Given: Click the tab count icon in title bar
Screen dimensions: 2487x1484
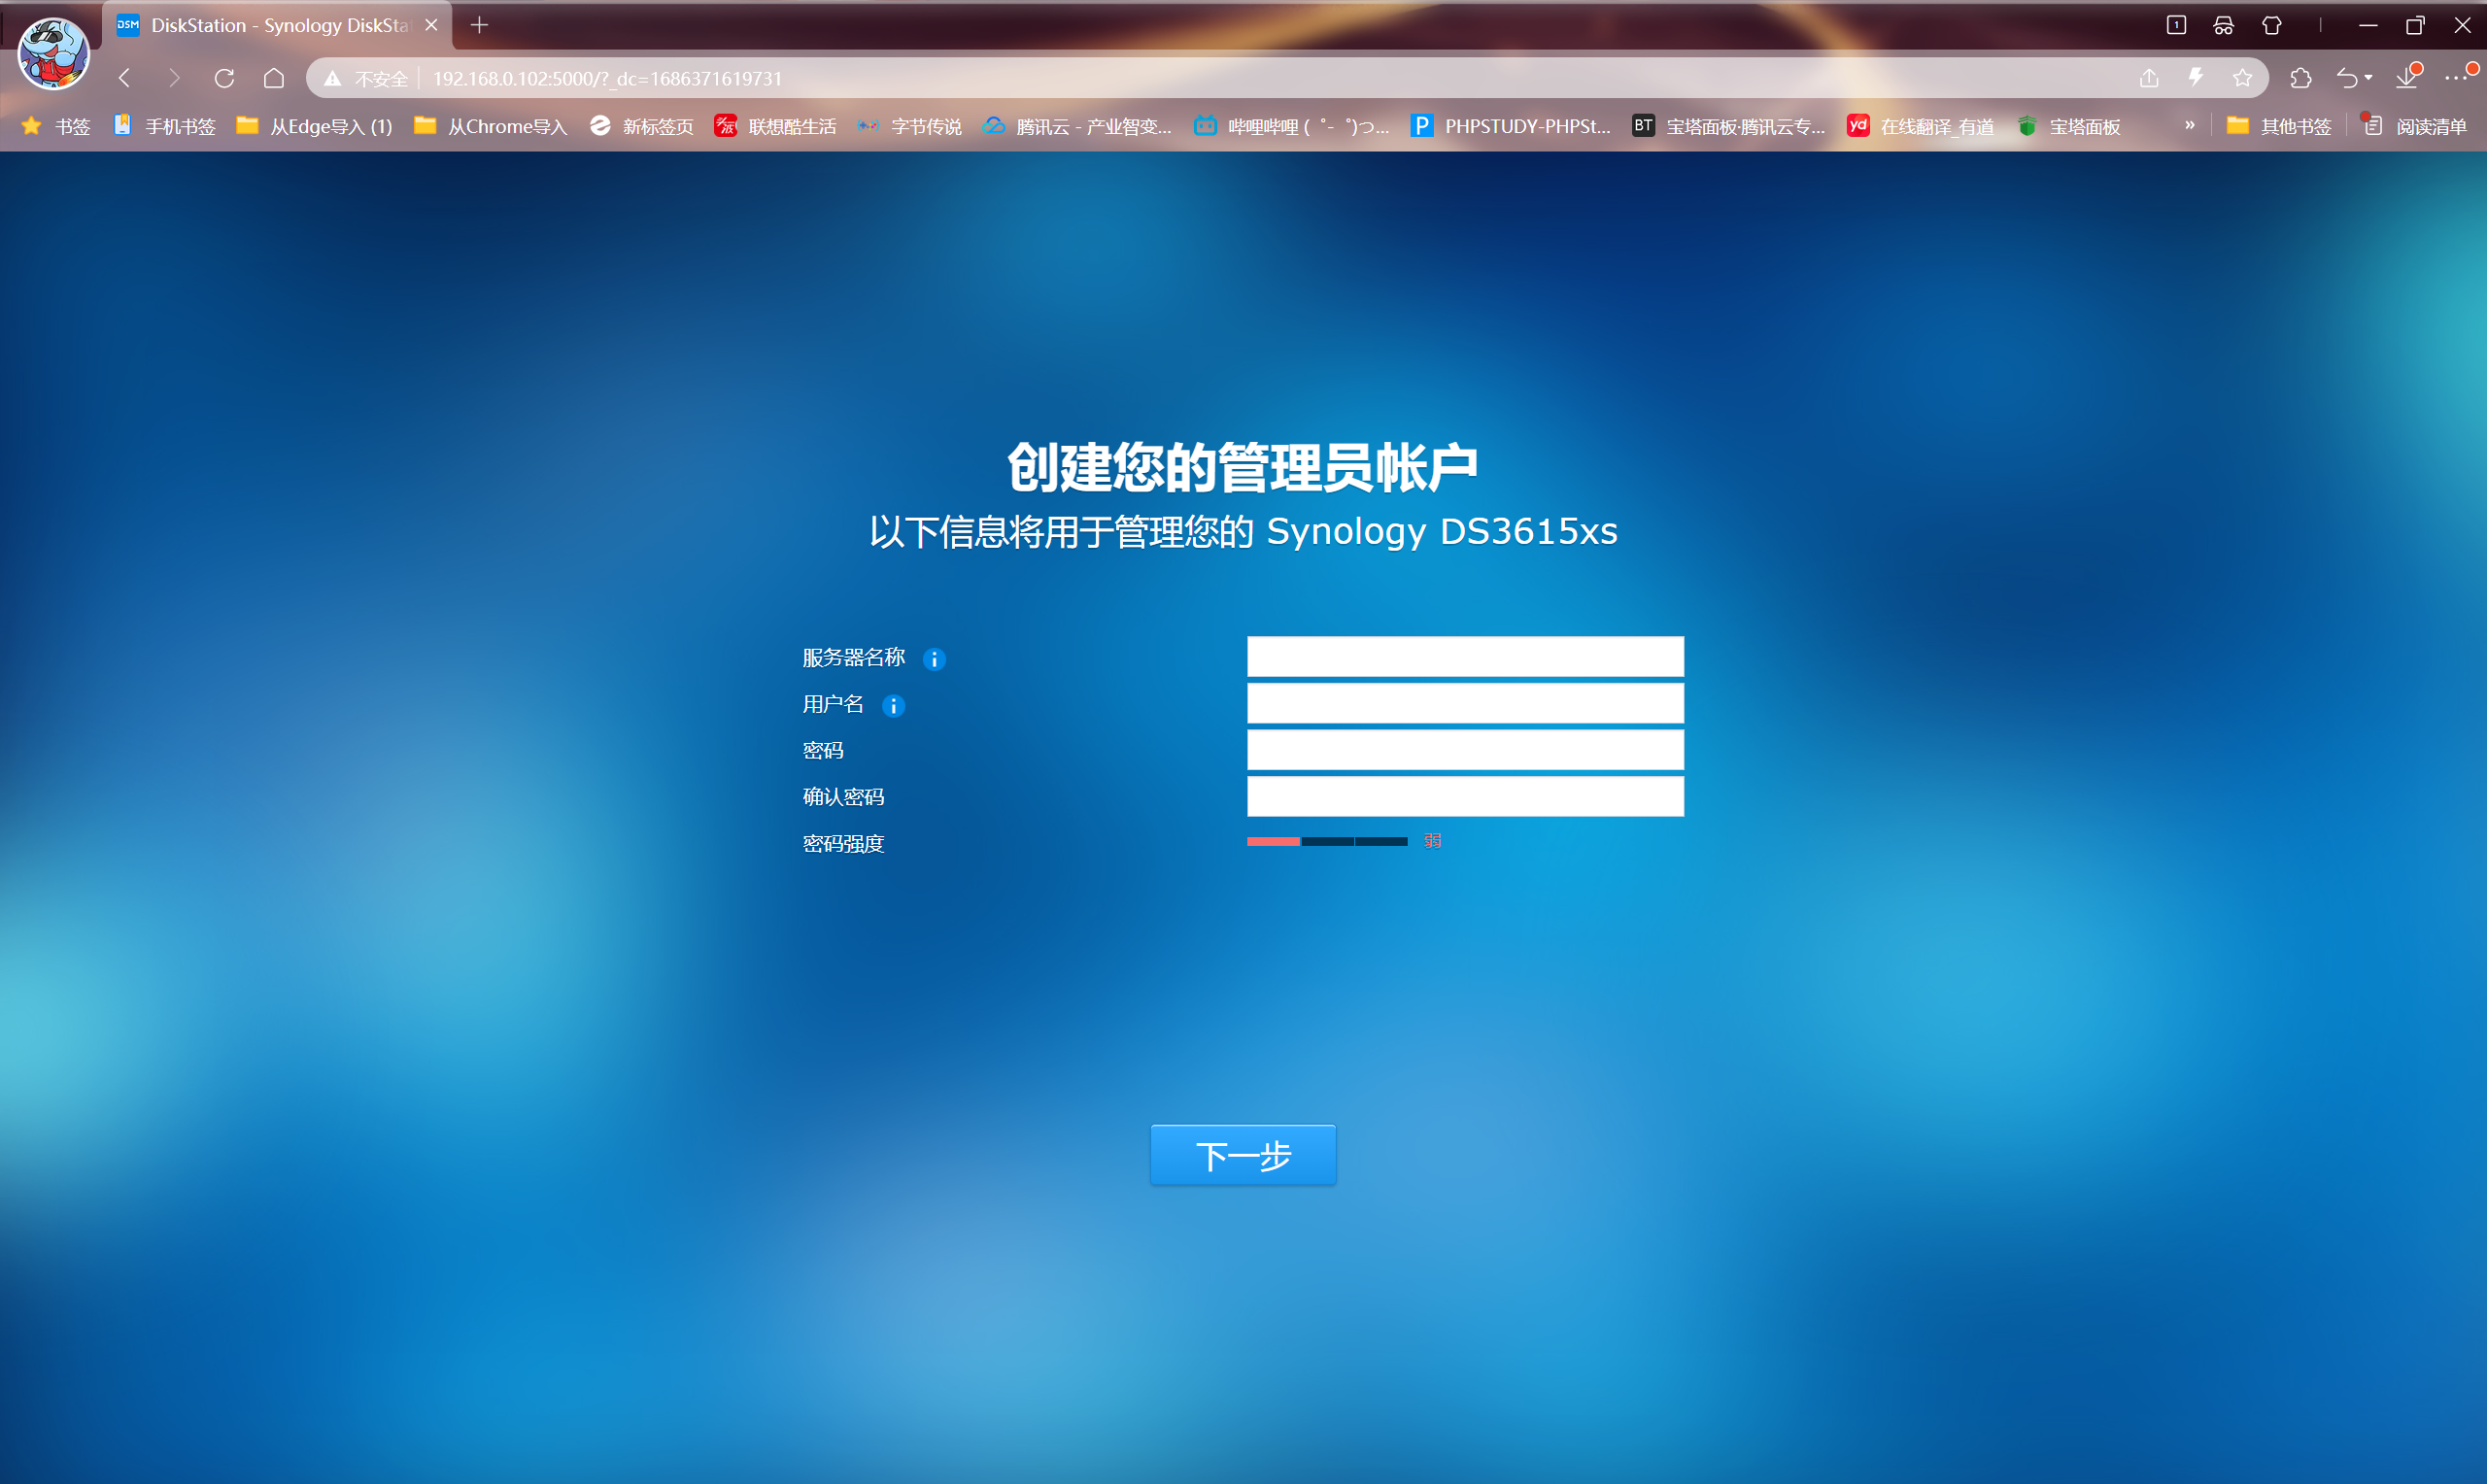Looking at the screenshot, I should click(2176, 25).
